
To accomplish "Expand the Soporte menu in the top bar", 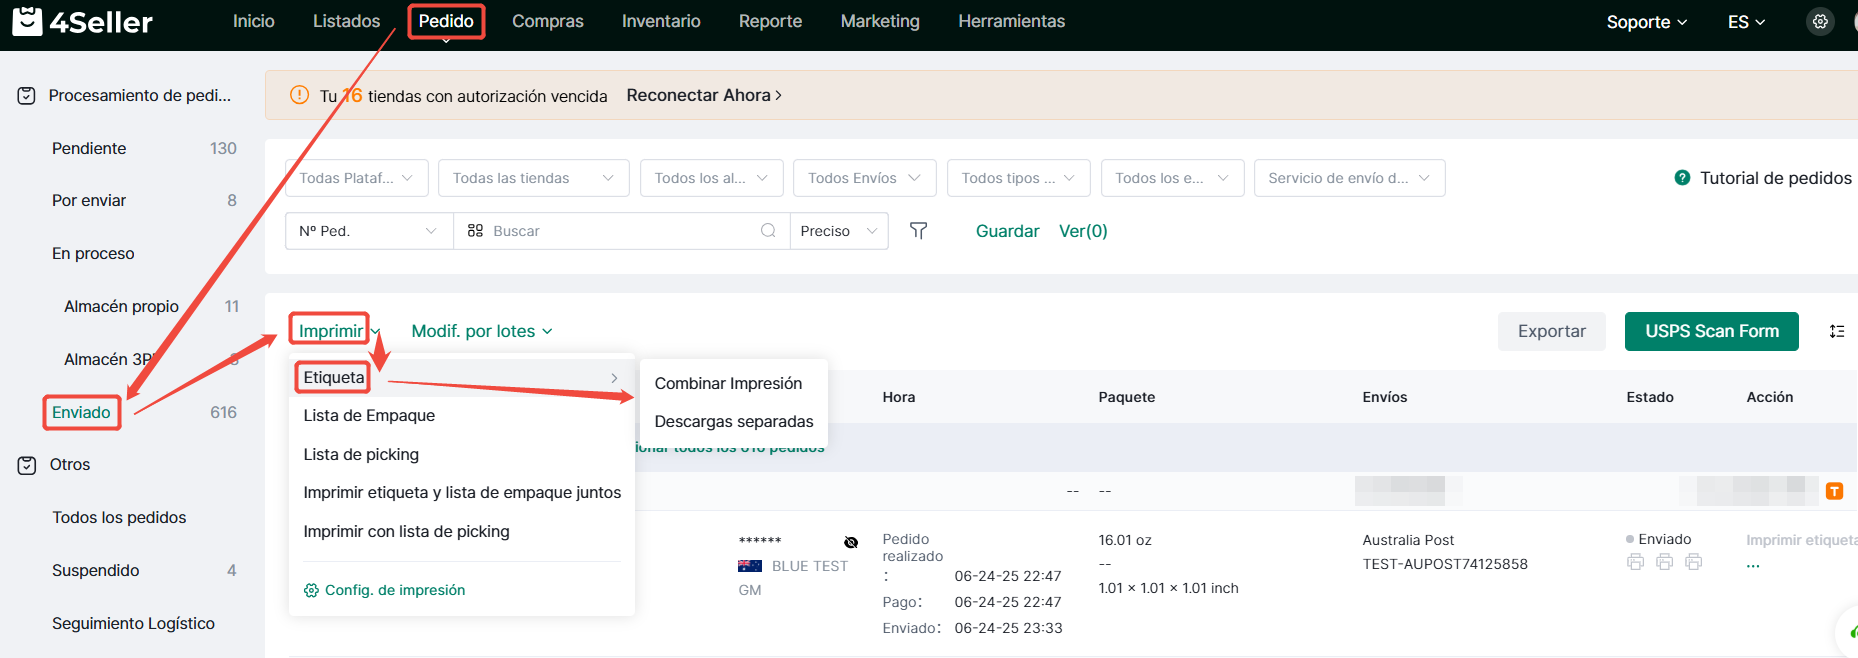I will point(1647,22).
